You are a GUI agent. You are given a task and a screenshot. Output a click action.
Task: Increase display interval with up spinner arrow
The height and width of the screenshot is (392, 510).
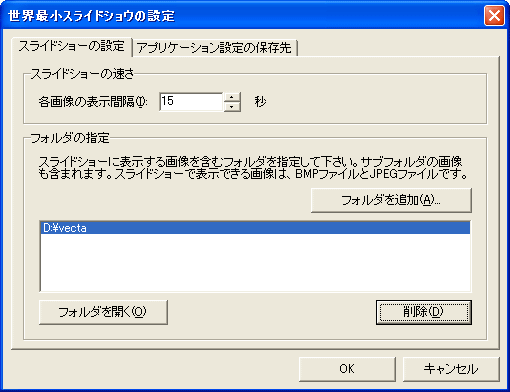(232, 97)
